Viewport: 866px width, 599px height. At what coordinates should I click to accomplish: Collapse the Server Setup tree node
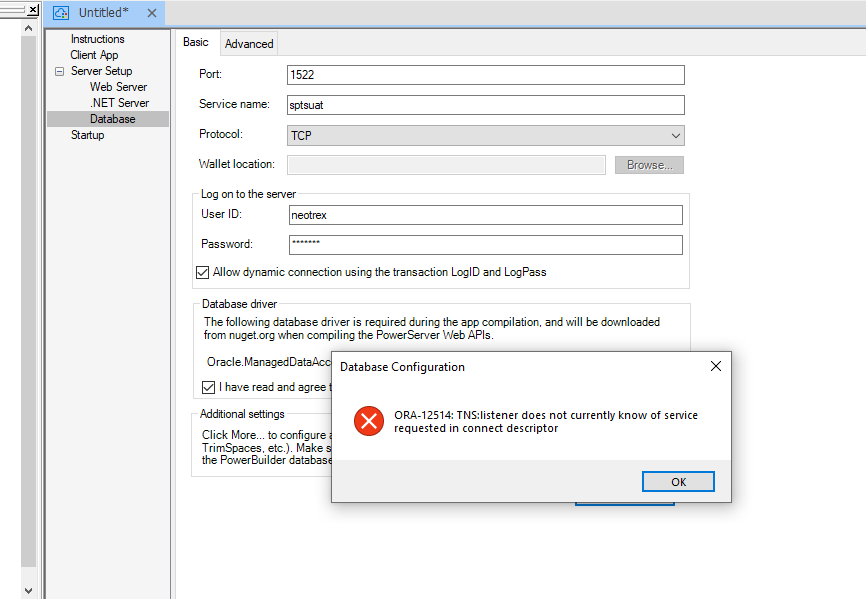tap(60, 72)
